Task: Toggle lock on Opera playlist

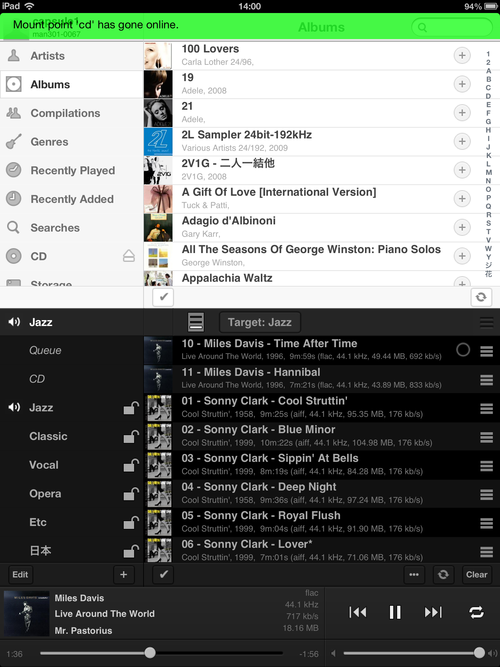Action: [131, 494]
